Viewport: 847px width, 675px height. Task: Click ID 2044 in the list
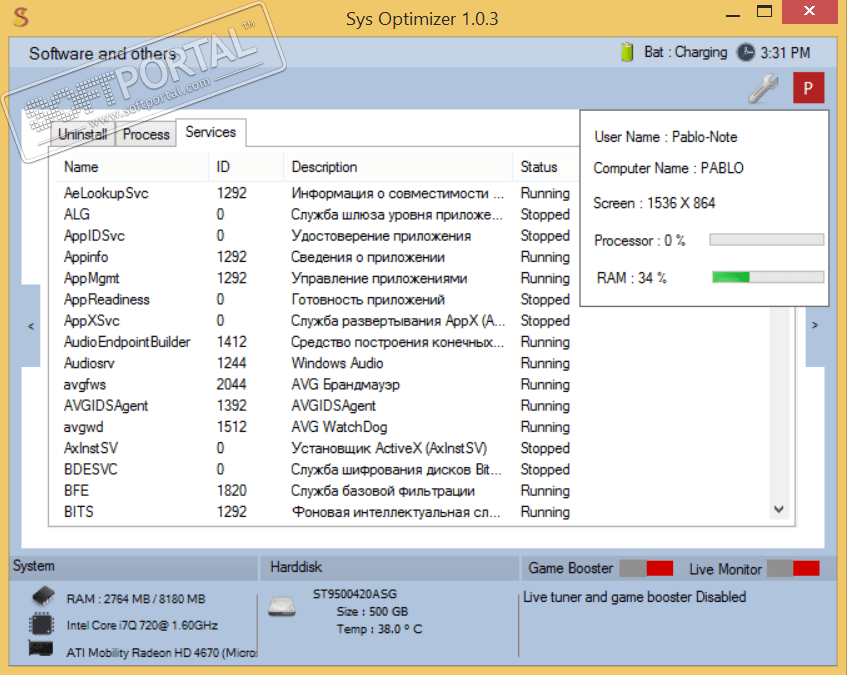[231, 384]
